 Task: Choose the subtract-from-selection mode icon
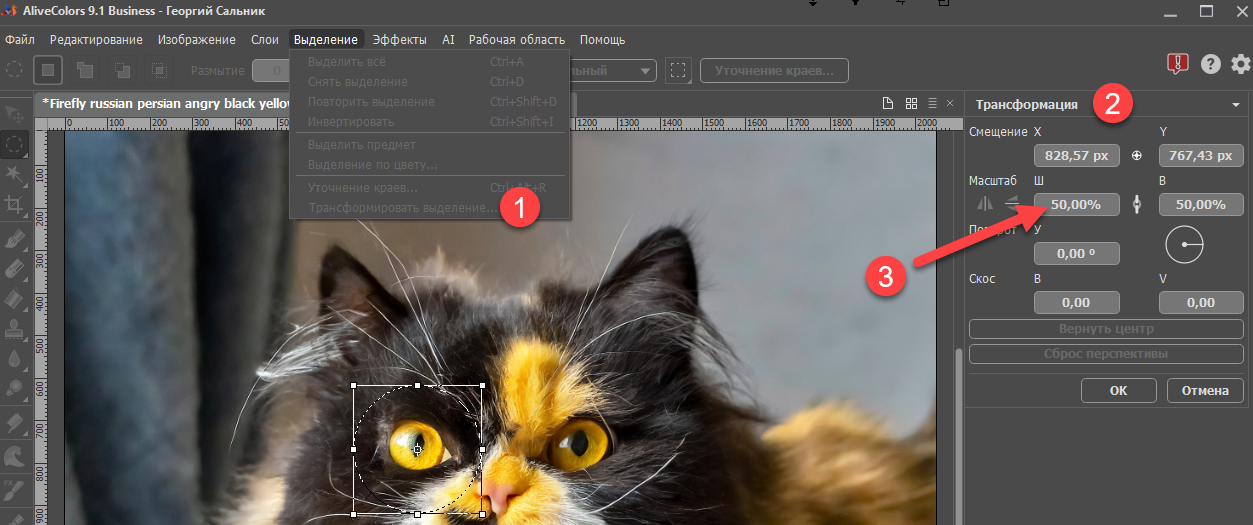click(x=122, y=70)
